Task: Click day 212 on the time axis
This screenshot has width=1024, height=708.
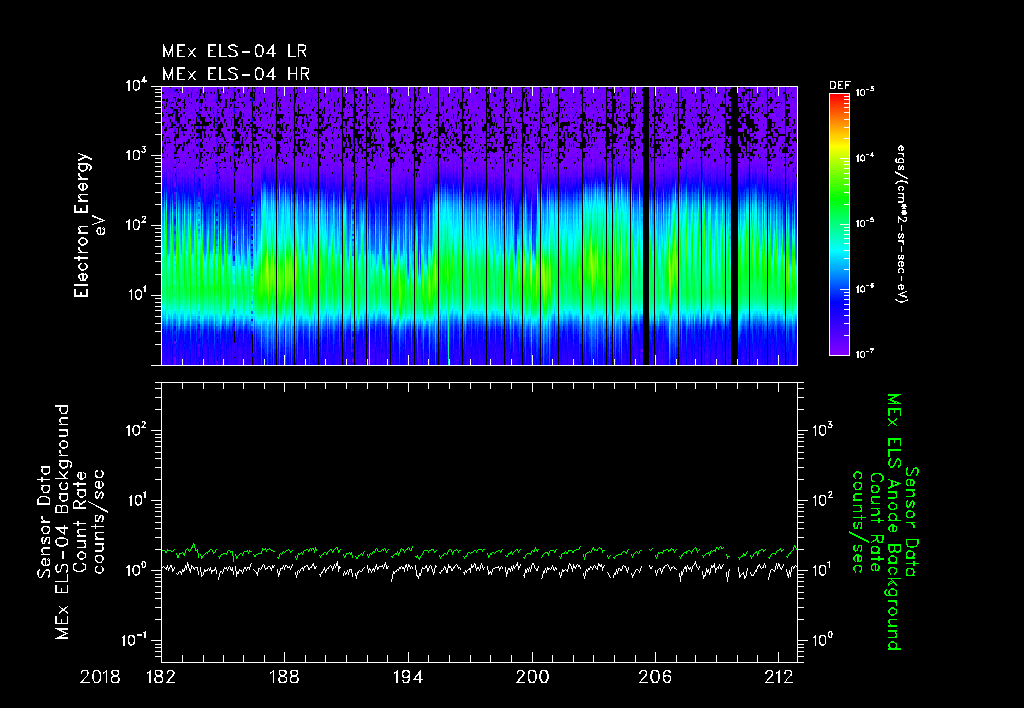Action: click(x=778, y=677)
